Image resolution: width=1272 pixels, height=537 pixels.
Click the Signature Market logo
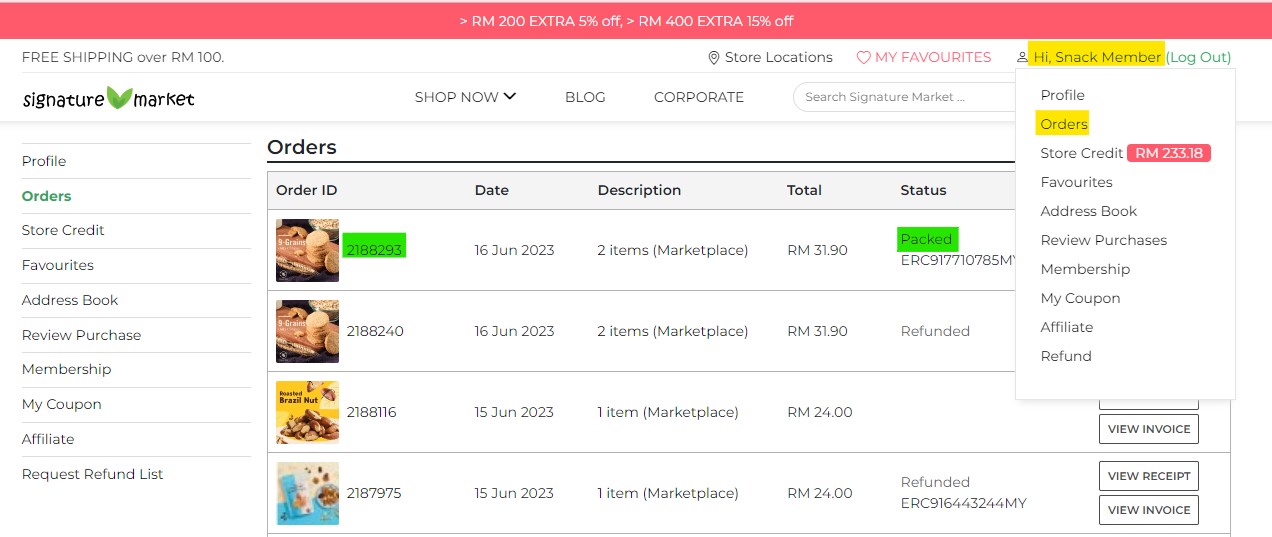(108, 98)
